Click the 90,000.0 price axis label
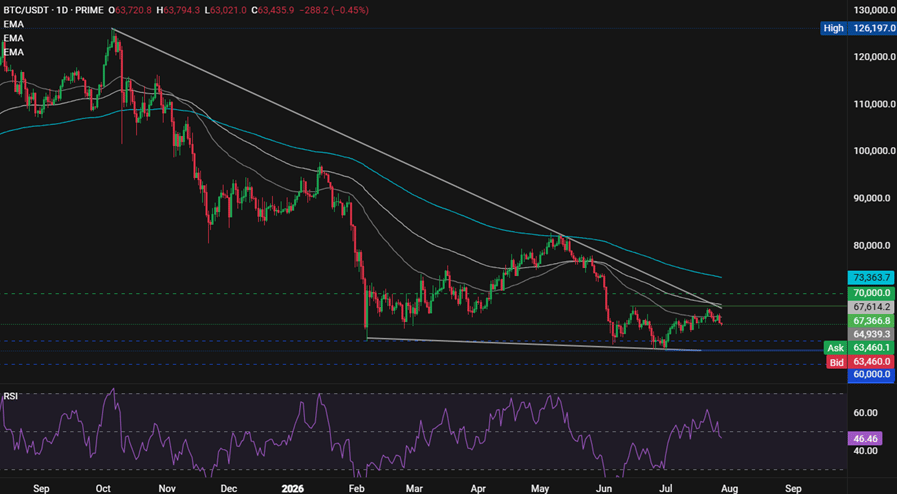This screenshot has width=897, height=494. 872,198
